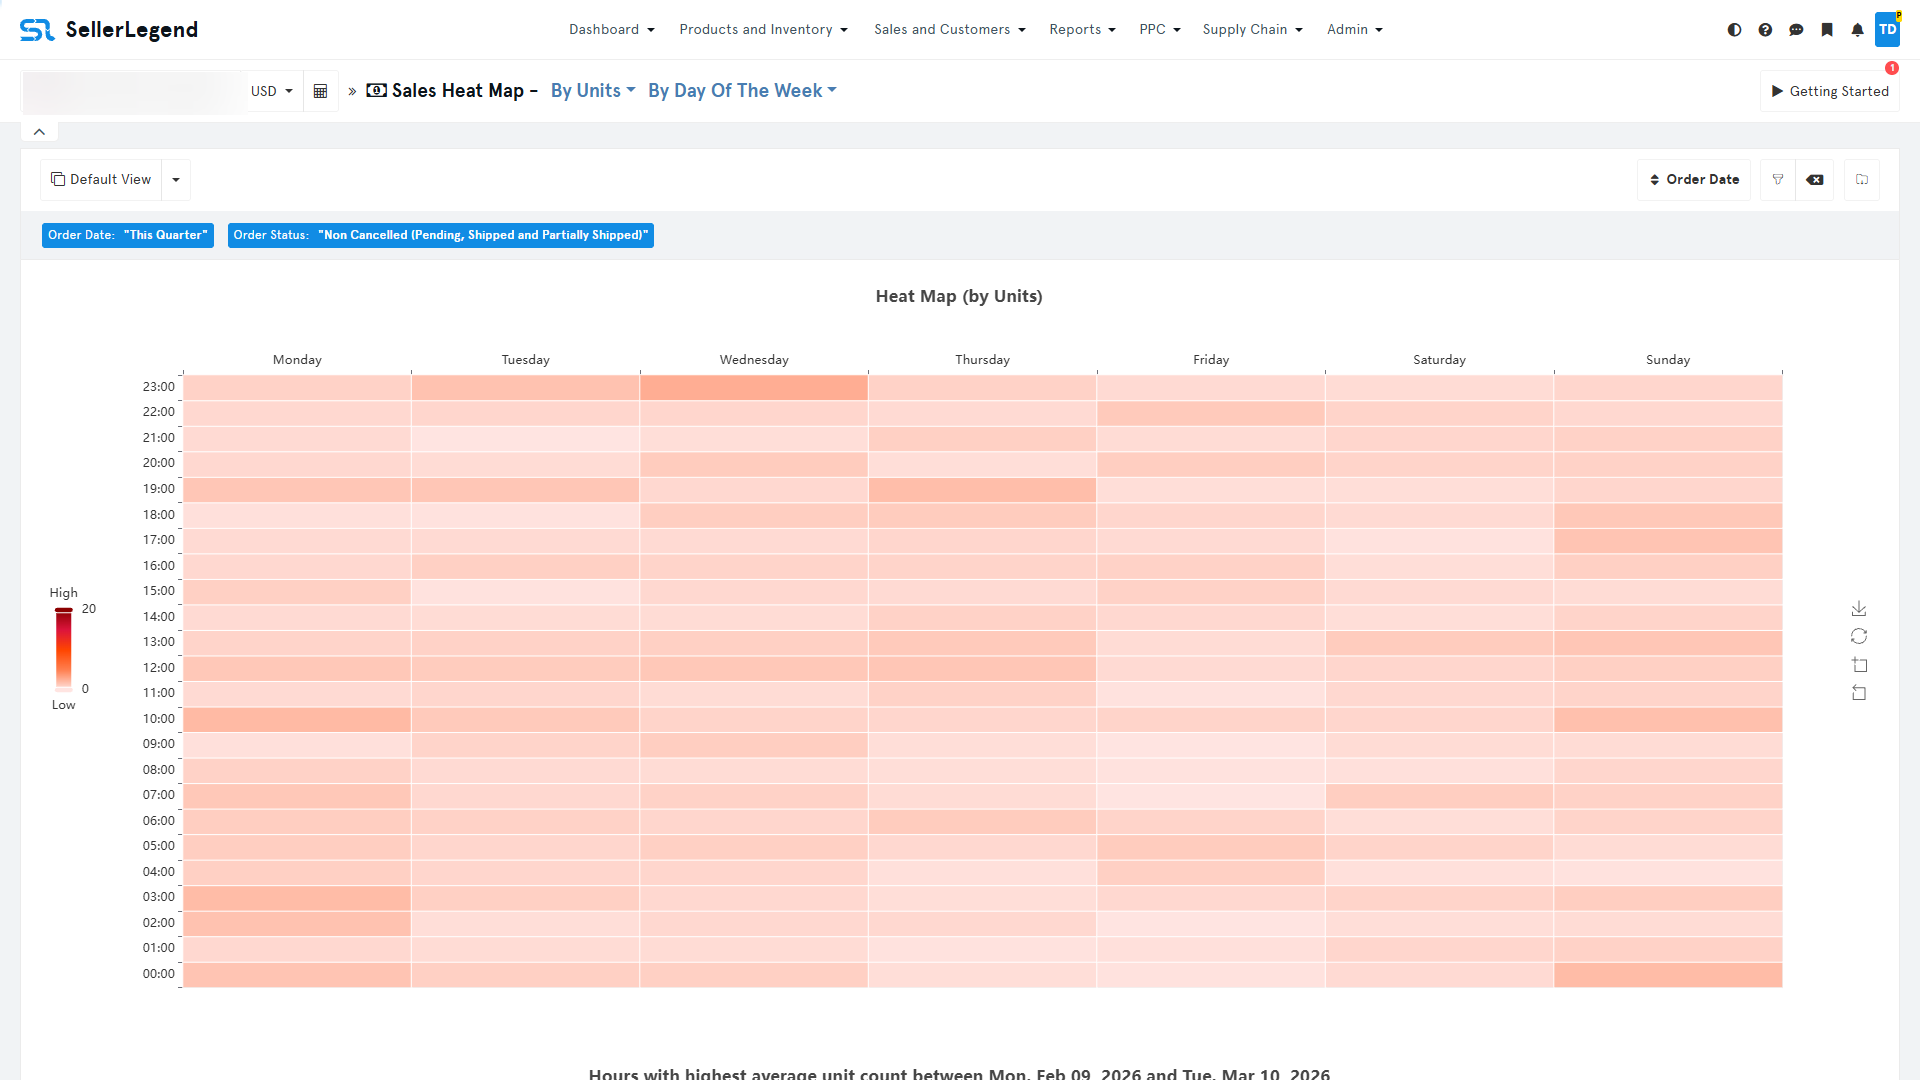Select the zoom selection tool beside the chart
This screenshot has height=1080, width=1920.
tap(1859, 664)
